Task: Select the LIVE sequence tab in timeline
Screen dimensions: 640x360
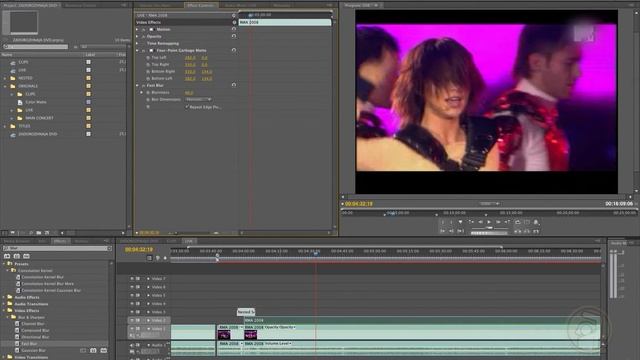Action: tap(189, 241)
